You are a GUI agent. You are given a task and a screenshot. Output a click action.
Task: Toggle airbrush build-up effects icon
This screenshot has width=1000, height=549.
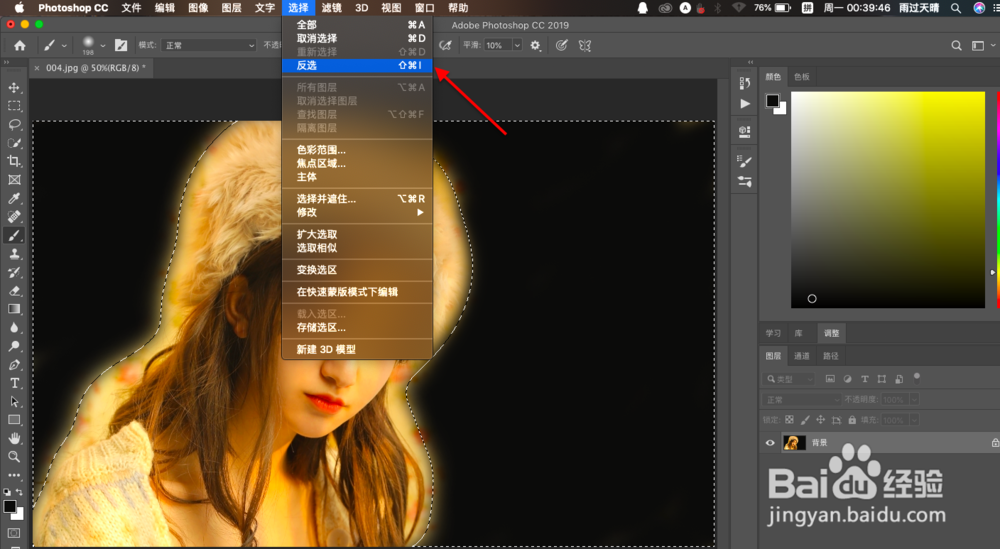[445, 45]
